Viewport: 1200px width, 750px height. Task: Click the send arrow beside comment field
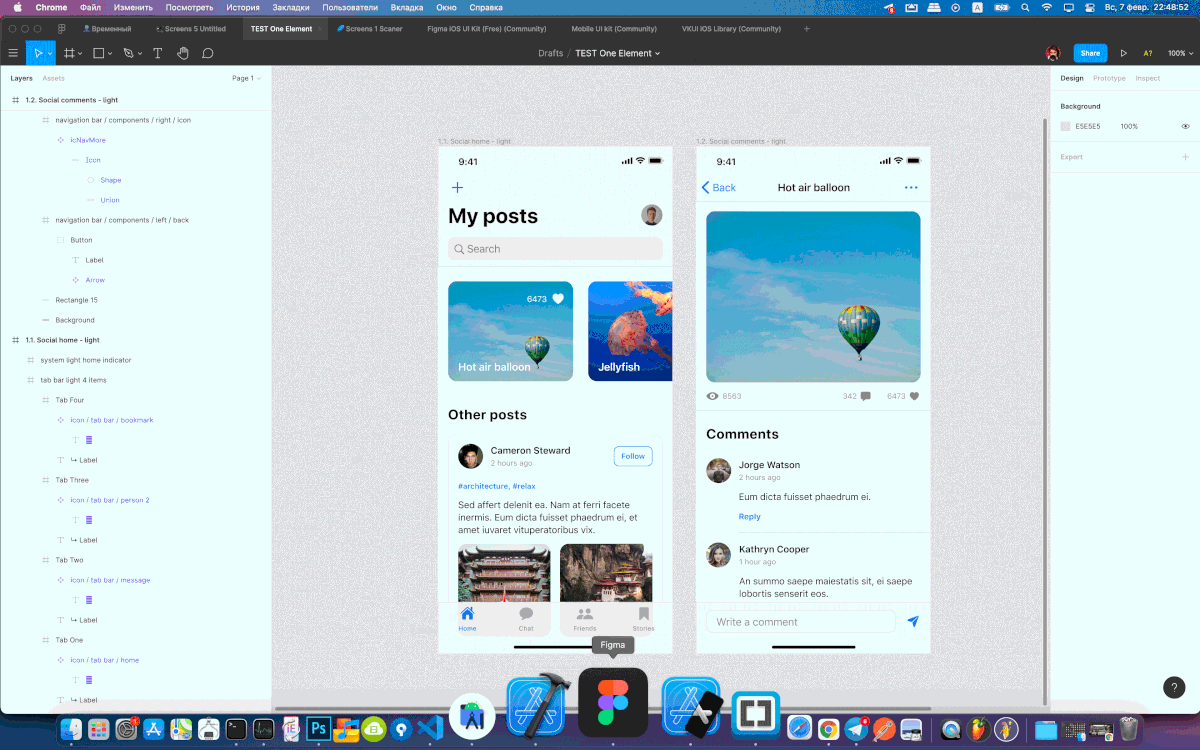[x=913, y=621]
